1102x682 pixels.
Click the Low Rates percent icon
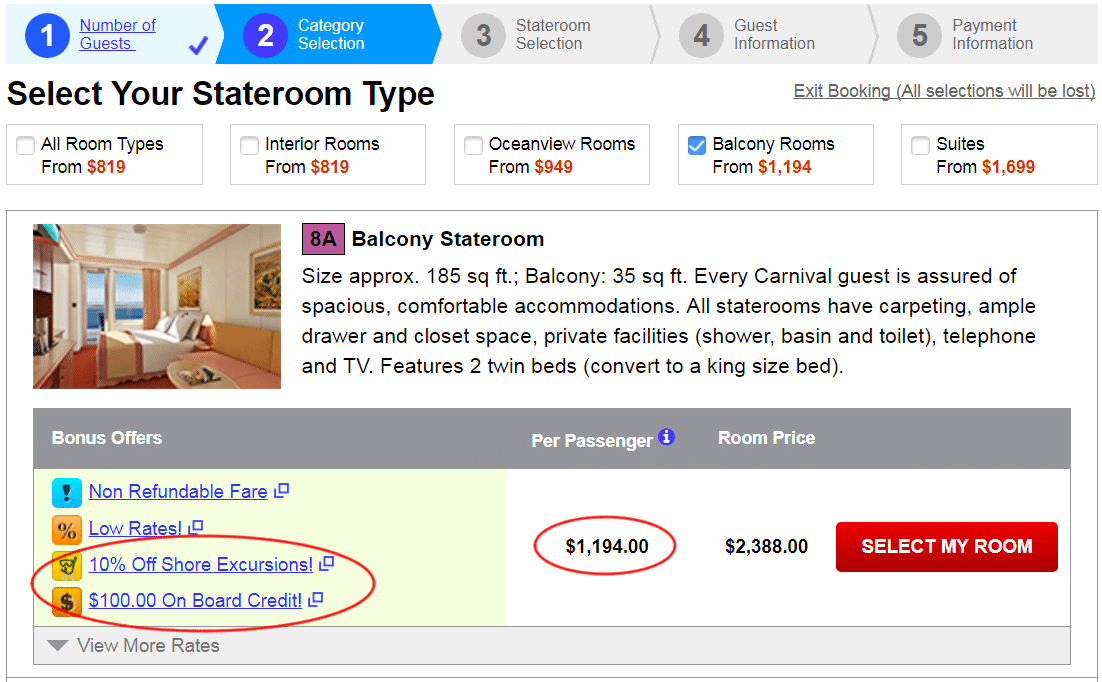pos(67,529)
